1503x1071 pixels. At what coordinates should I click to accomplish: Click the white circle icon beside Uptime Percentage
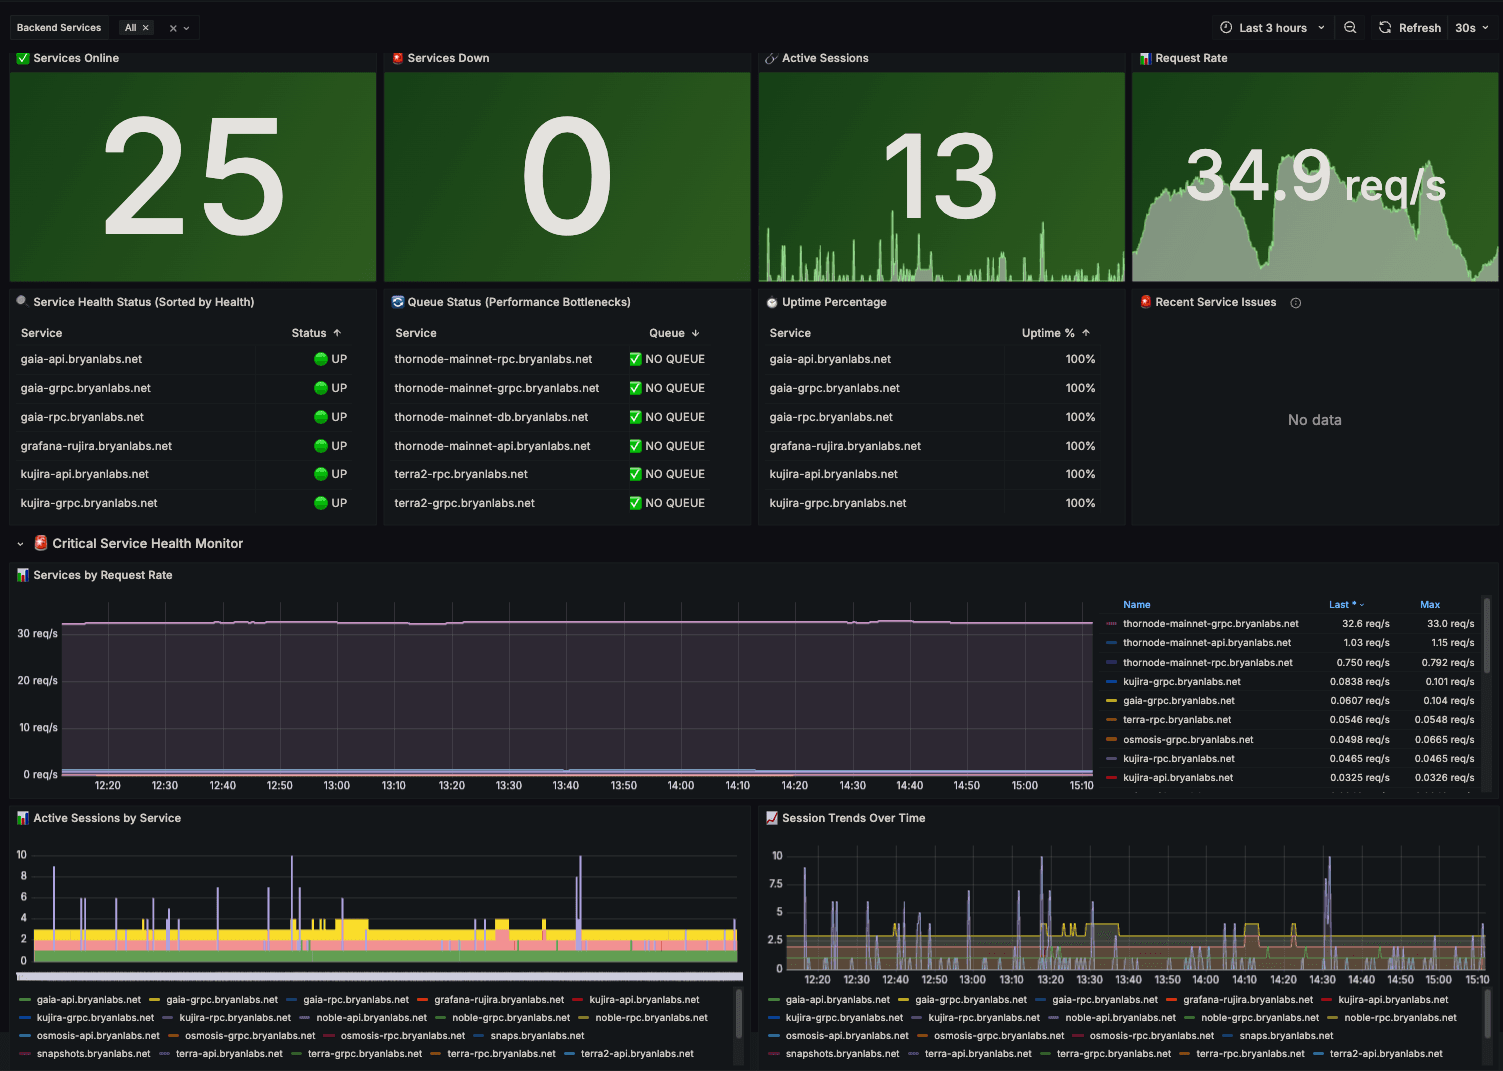[x=772, y=302]
